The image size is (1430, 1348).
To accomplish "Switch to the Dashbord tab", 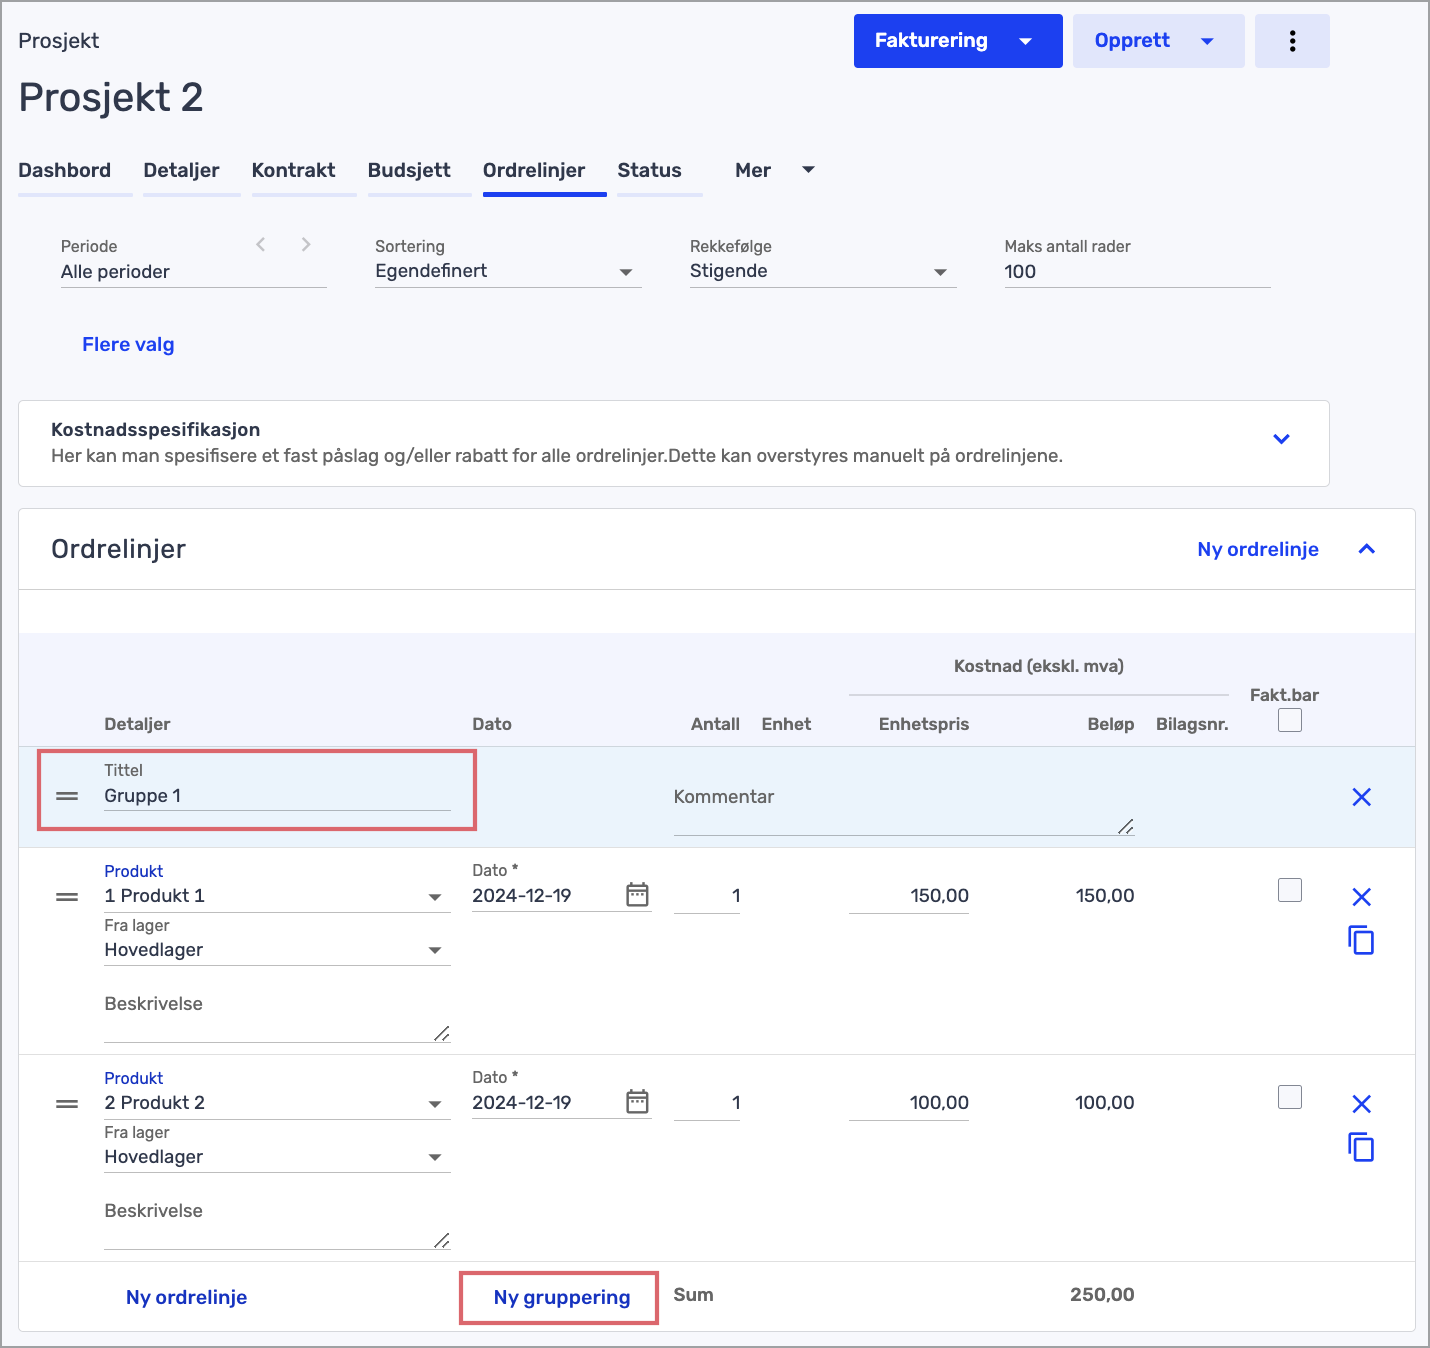I will [65, 170].
